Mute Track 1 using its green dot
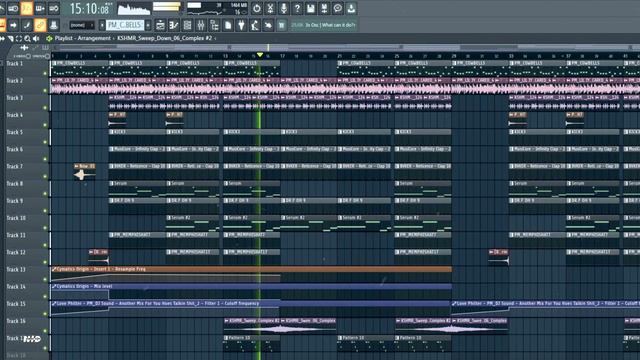Screen dimensions: 640x360 point(45,73)
